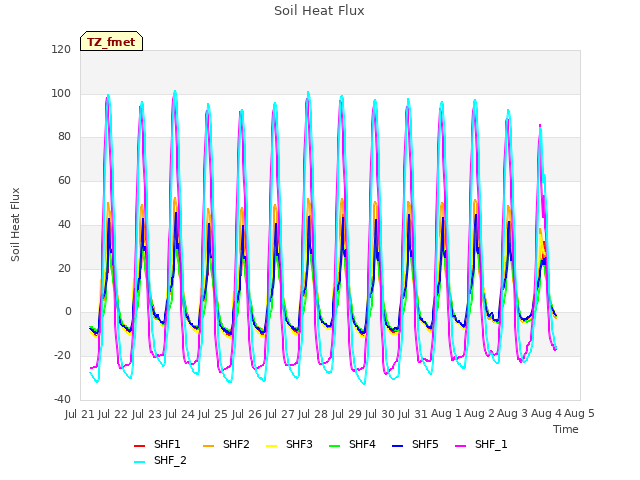Screen dimensions: 640x480
Task: Click the SHF4 legend entry
Action: [352, 444]
